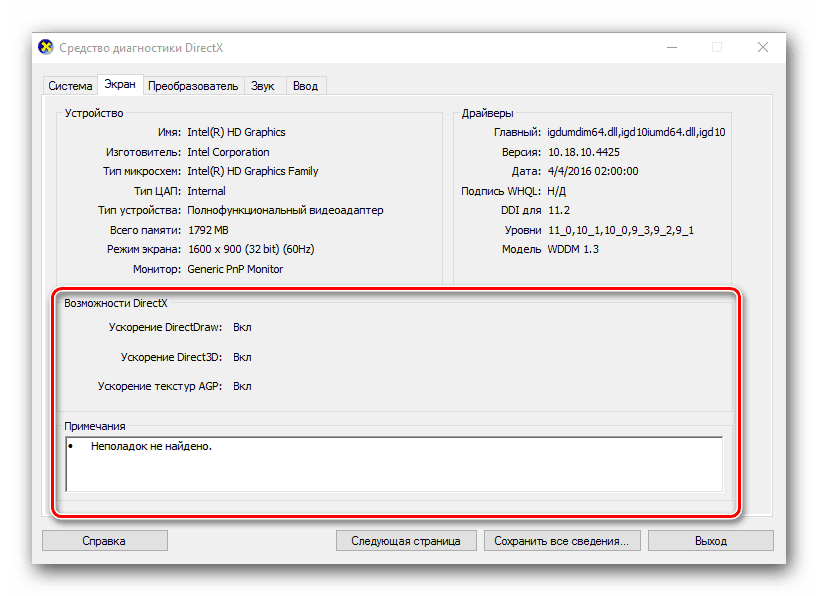Click the driver date 4/4/2016 02:00:00
The image size is (818, 596).
click(x=593, y=172)
